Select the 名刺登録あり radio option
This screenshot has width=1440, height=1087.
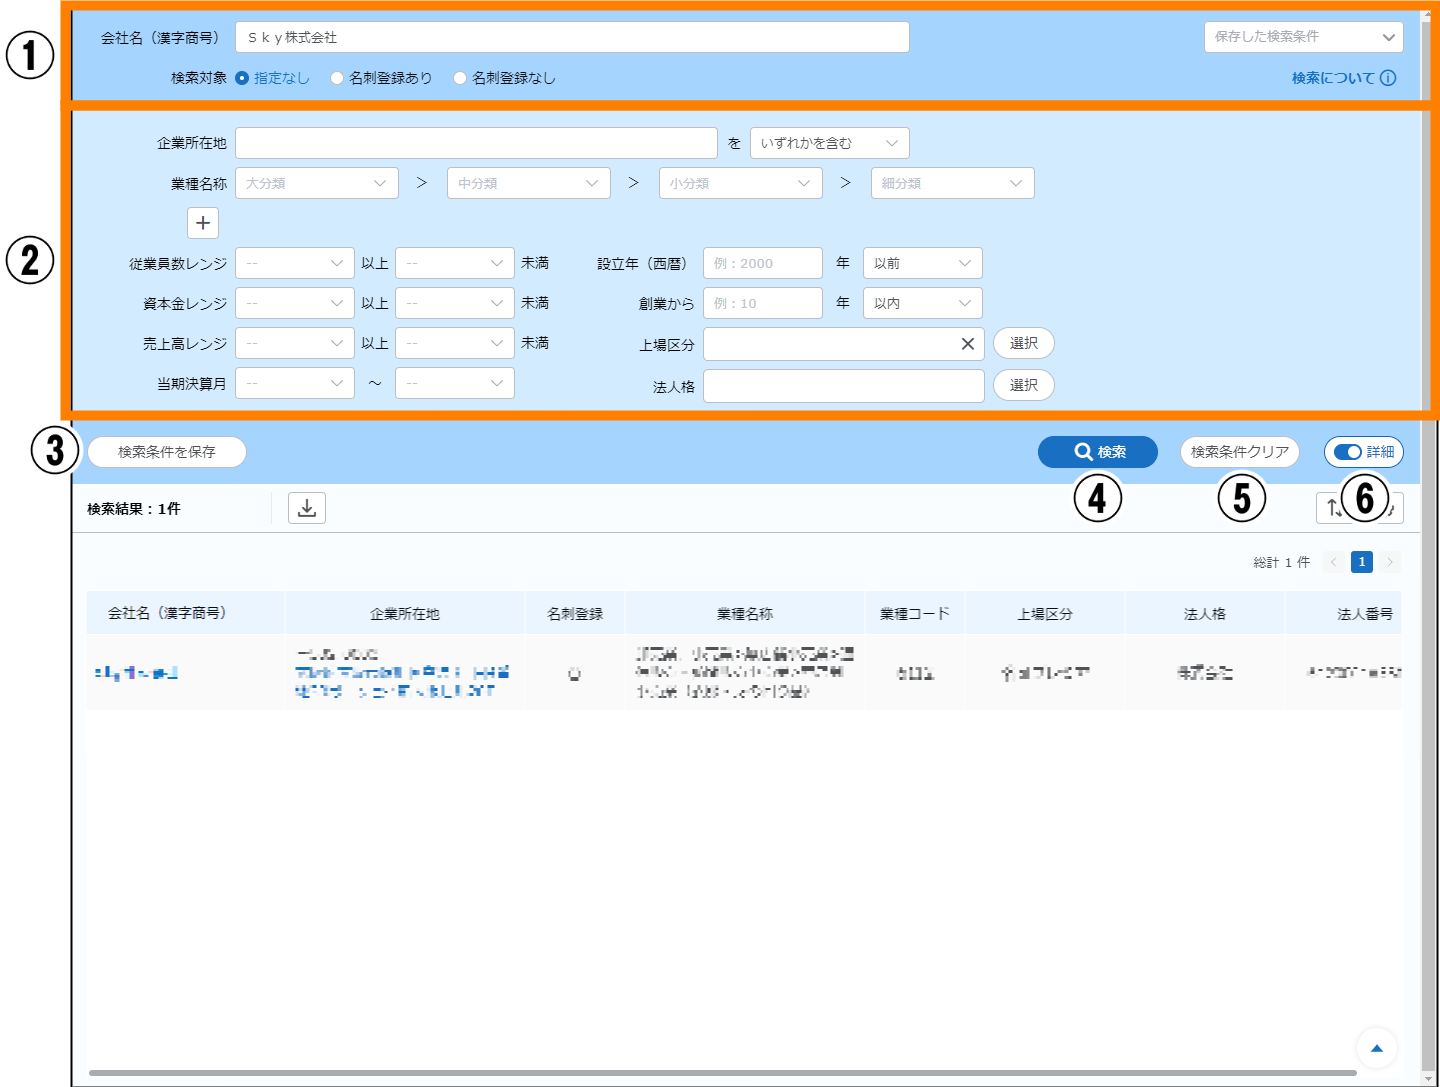coord(337,78)
